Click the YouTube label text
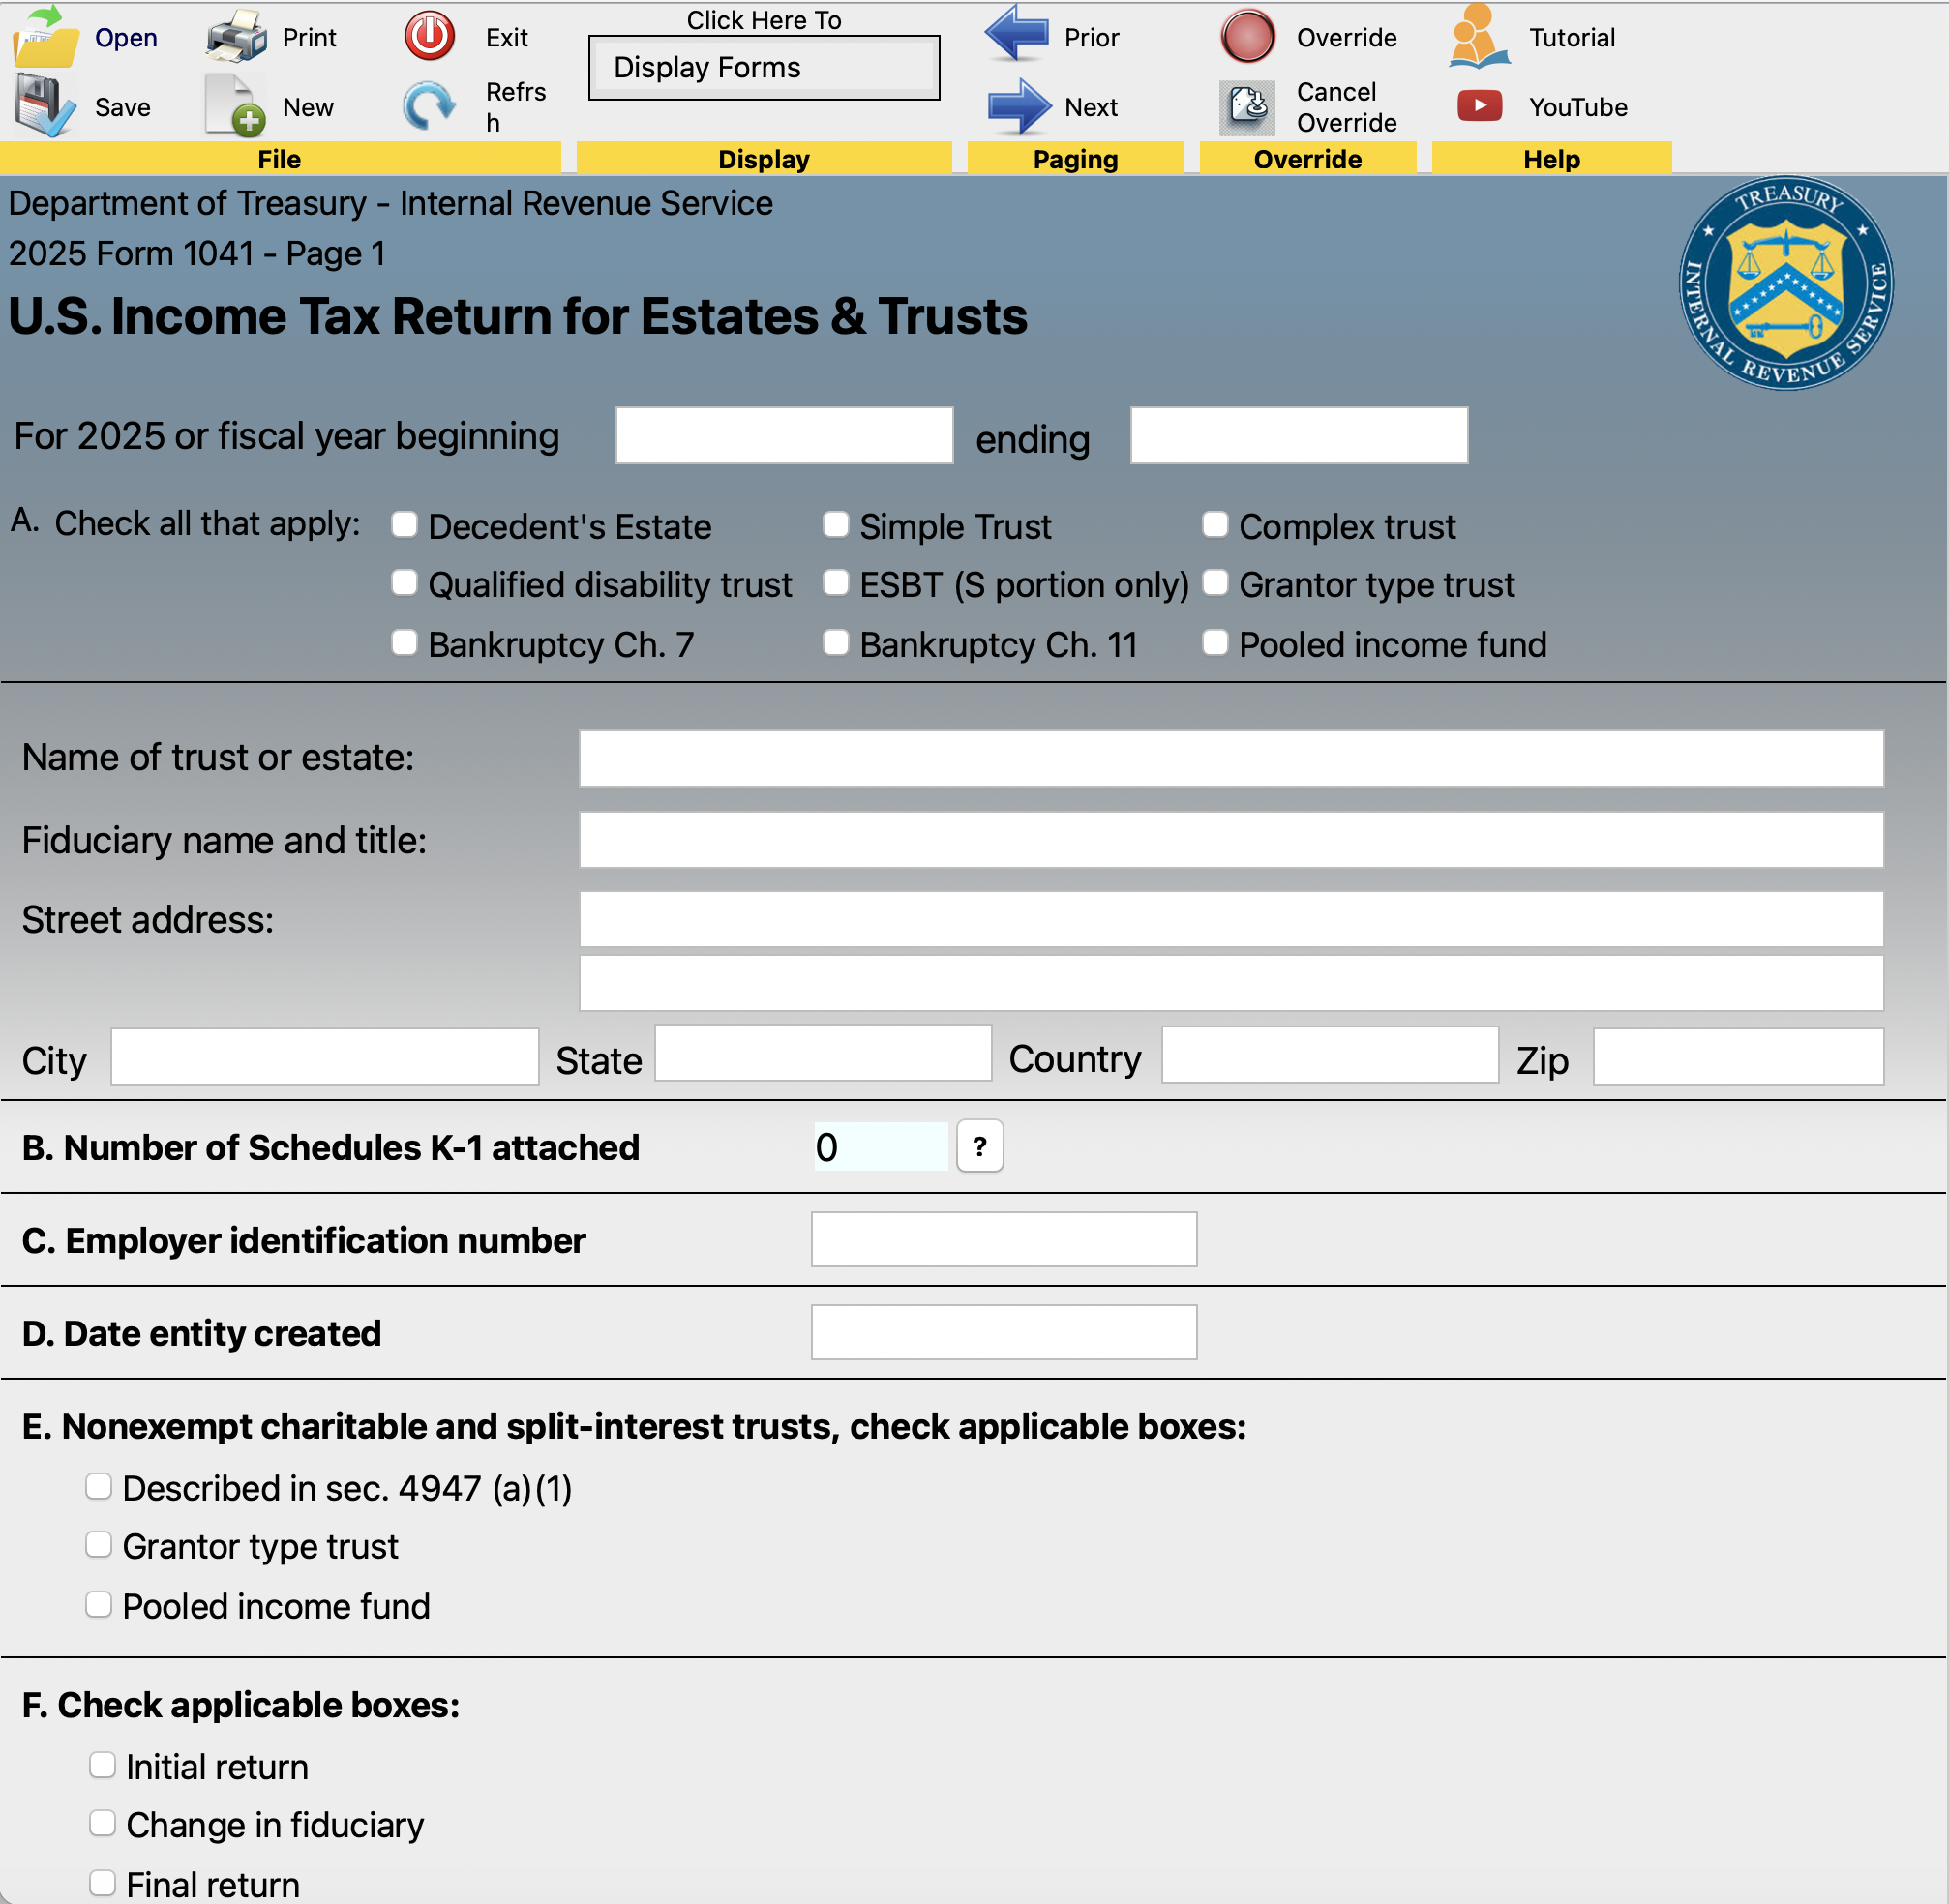1949x1904 pixels. [1578, 107]
